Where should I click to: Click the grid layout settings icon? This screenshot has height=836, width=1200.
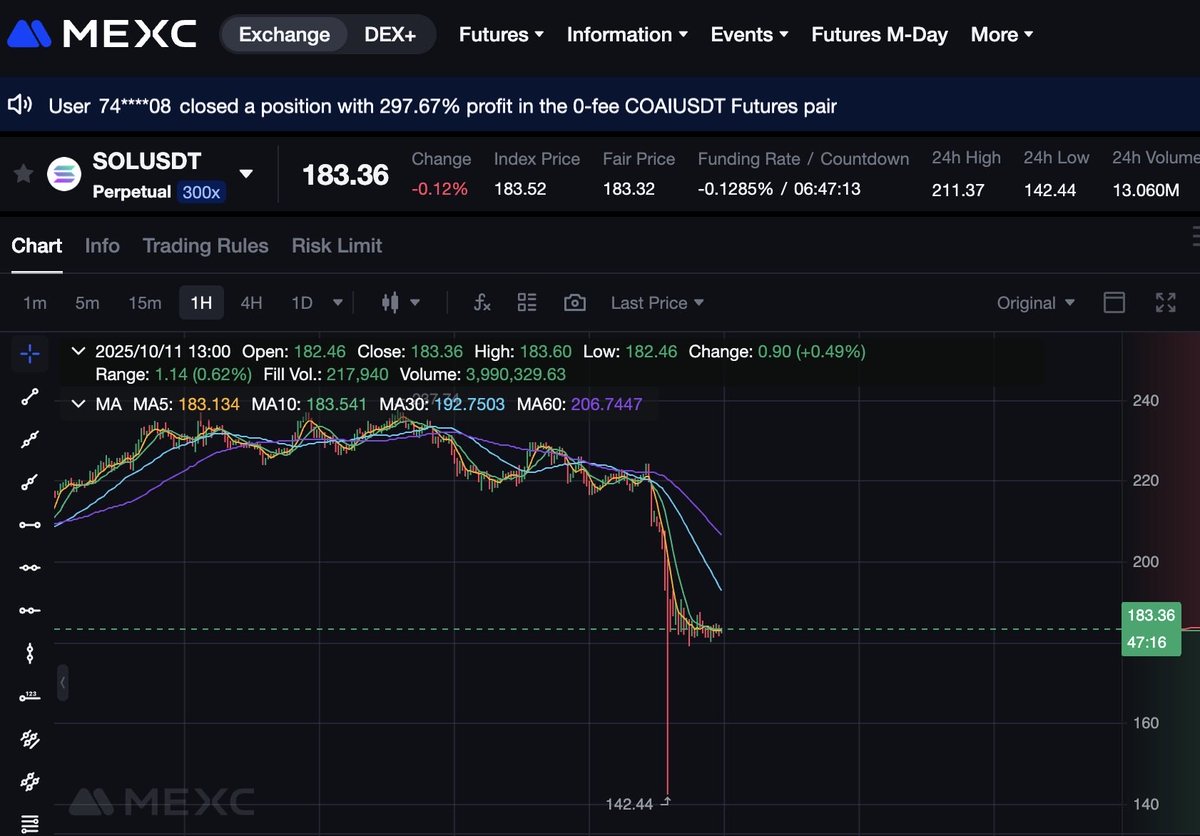tap(527, 302)
